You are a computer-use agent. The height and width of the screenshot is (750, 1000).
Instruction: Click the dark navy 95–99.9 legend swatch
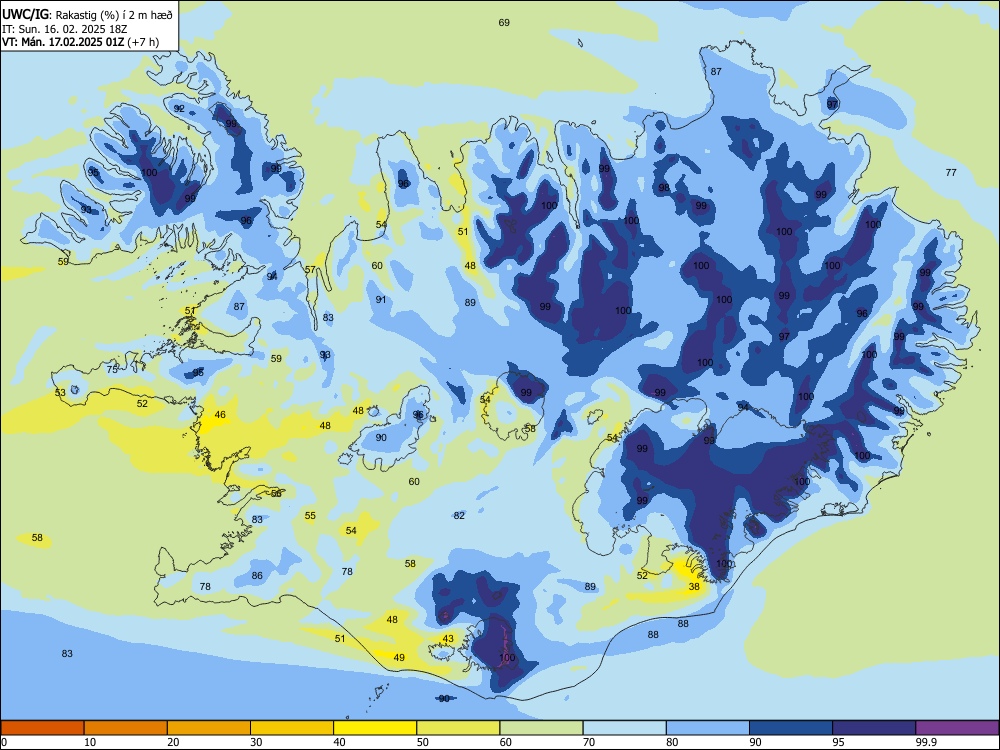click(x=874, y=728)
